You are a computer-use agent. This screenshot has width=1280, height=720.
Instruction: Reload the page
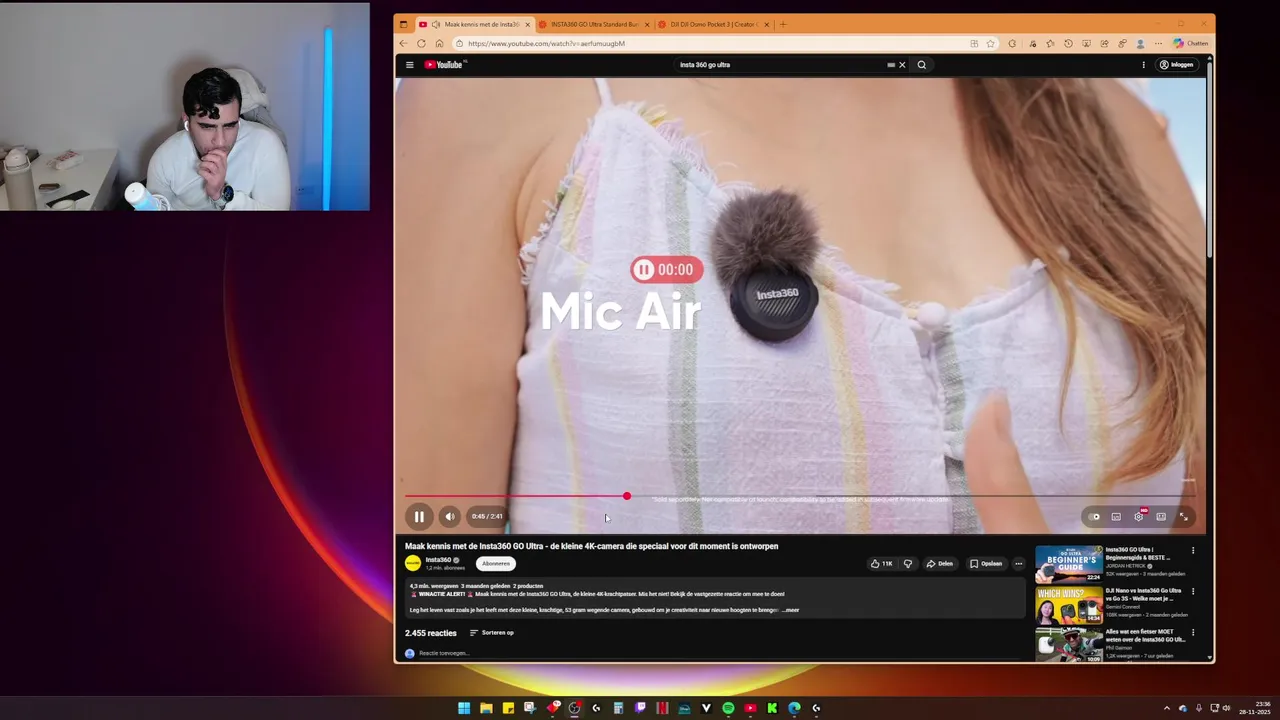pos(421,44)
